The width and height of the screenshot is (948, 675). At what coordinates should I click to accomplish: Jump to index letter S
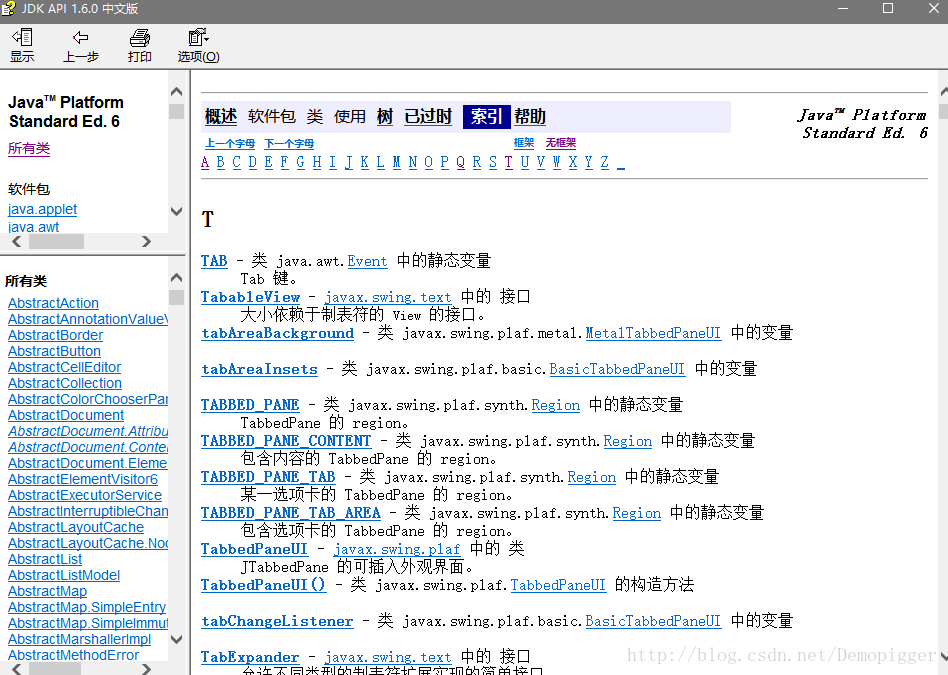[x=493, y=162]
